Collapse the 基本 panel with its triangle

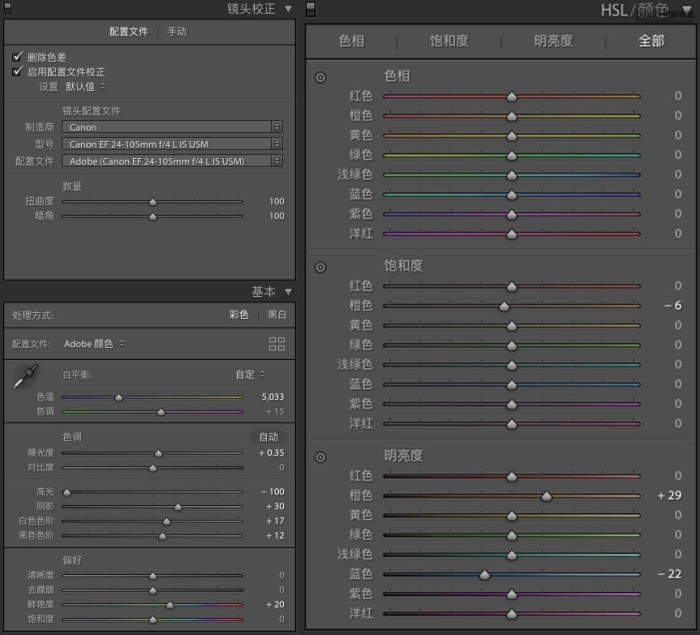pyautogui.click(x=288, y=292)
